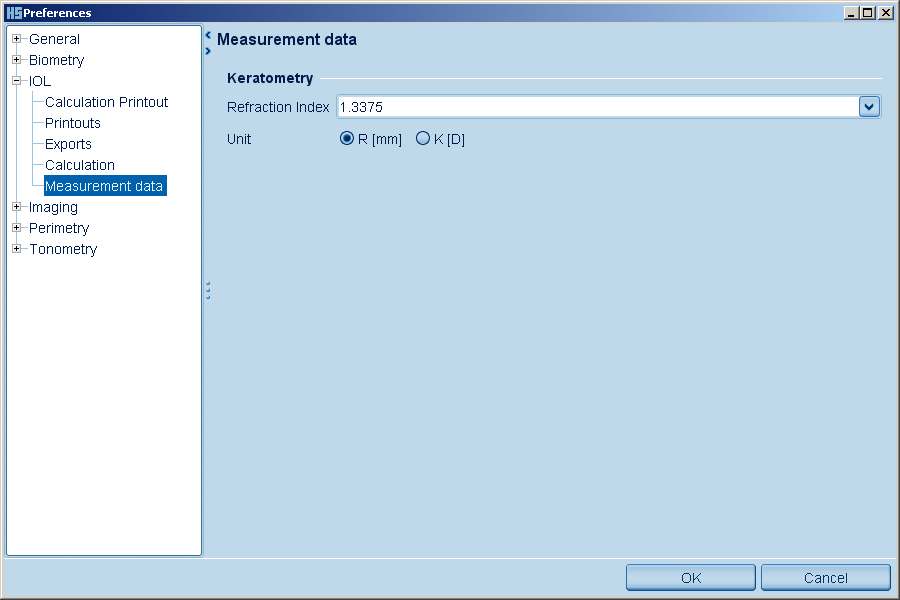Screen dimensions: 900x600
Task: Collapse the IOL tree node
Action: (17, 81)
